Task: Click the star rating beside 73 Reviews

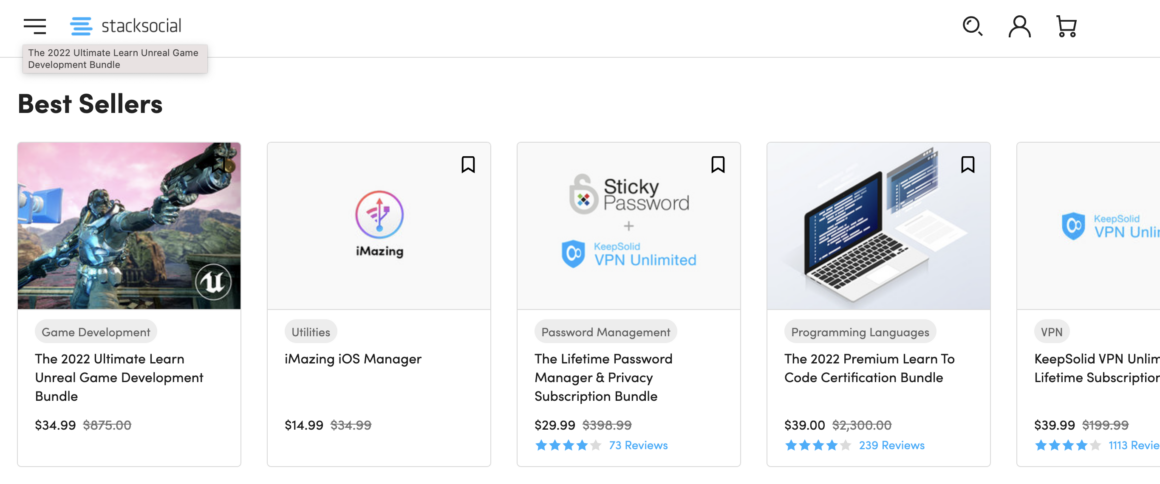Action: [x=568, y=446]
